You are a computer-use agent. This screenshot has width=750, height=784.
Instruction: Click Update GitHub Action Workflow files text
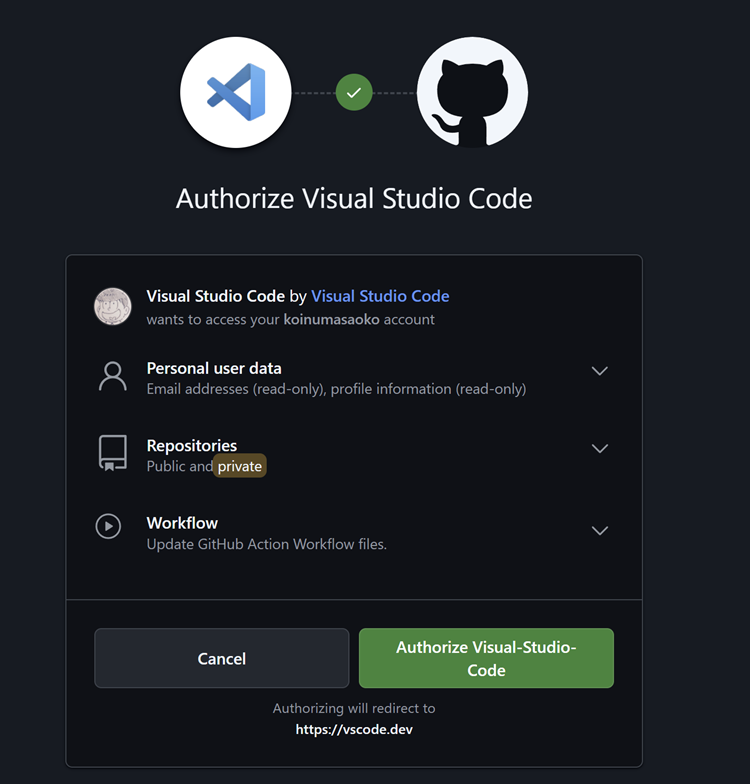pos(266,544)
